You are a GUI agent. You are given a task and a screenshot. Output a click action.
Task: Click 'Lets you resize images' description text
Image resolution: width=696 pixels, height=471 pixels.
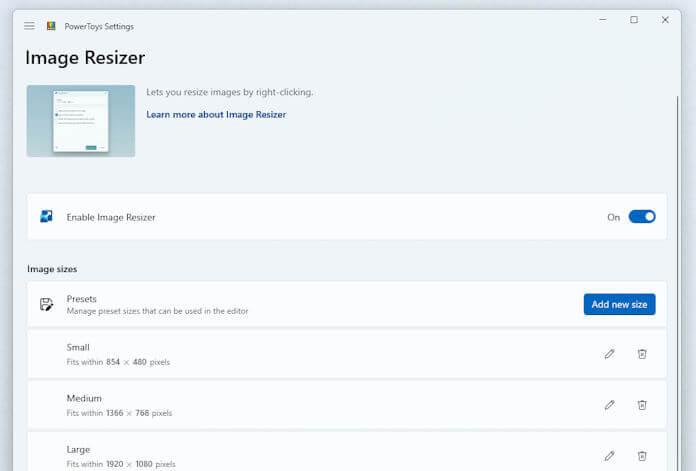tap(229, 92)
